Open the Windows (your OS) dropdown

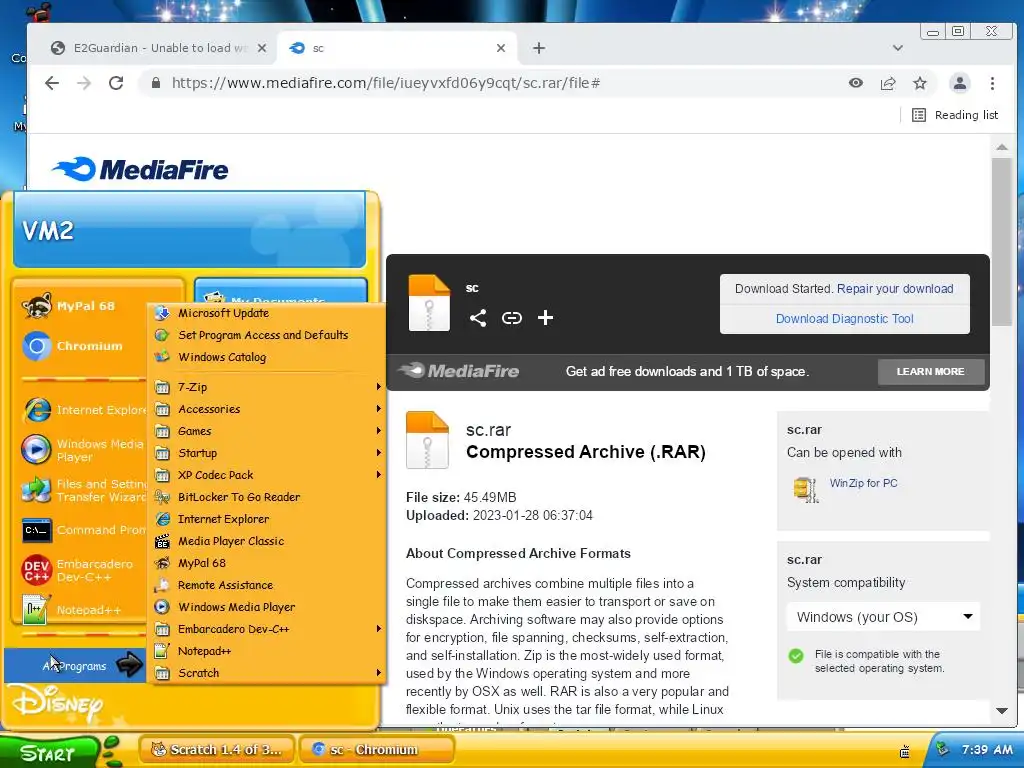click(x=883, y=617)
